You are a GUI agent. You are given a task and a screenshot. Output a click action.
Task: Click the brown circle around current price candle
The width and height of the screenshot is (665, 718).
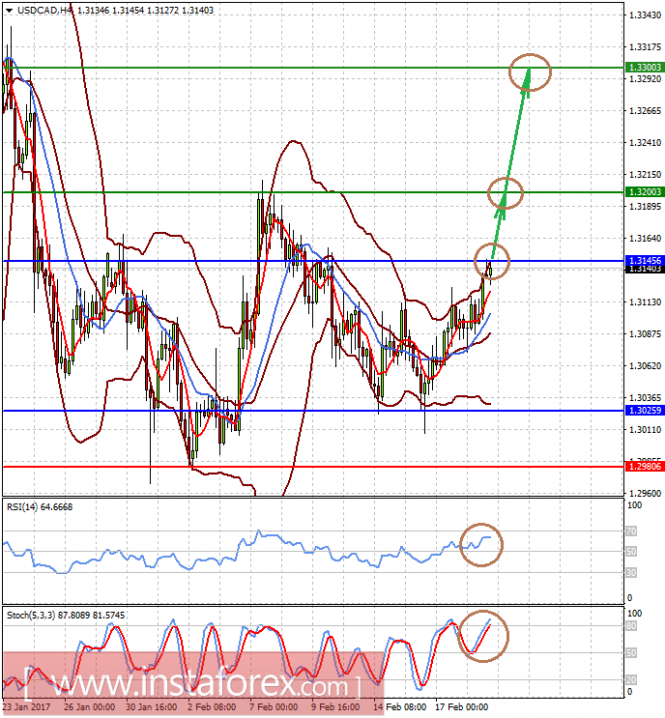(491, 261)
